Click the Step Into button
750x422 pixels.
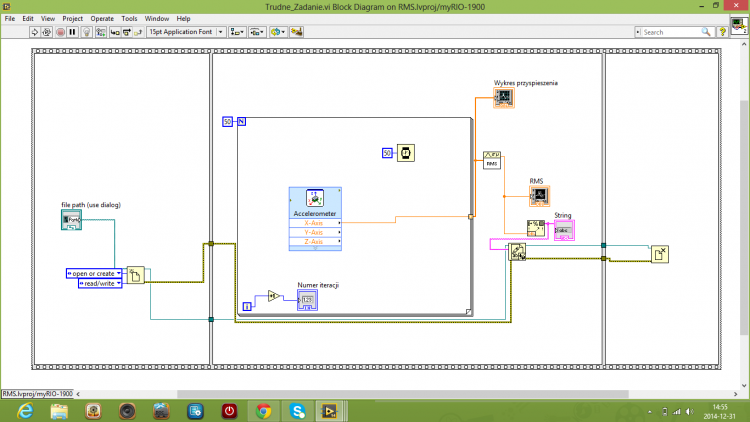(x=115, y=32)
